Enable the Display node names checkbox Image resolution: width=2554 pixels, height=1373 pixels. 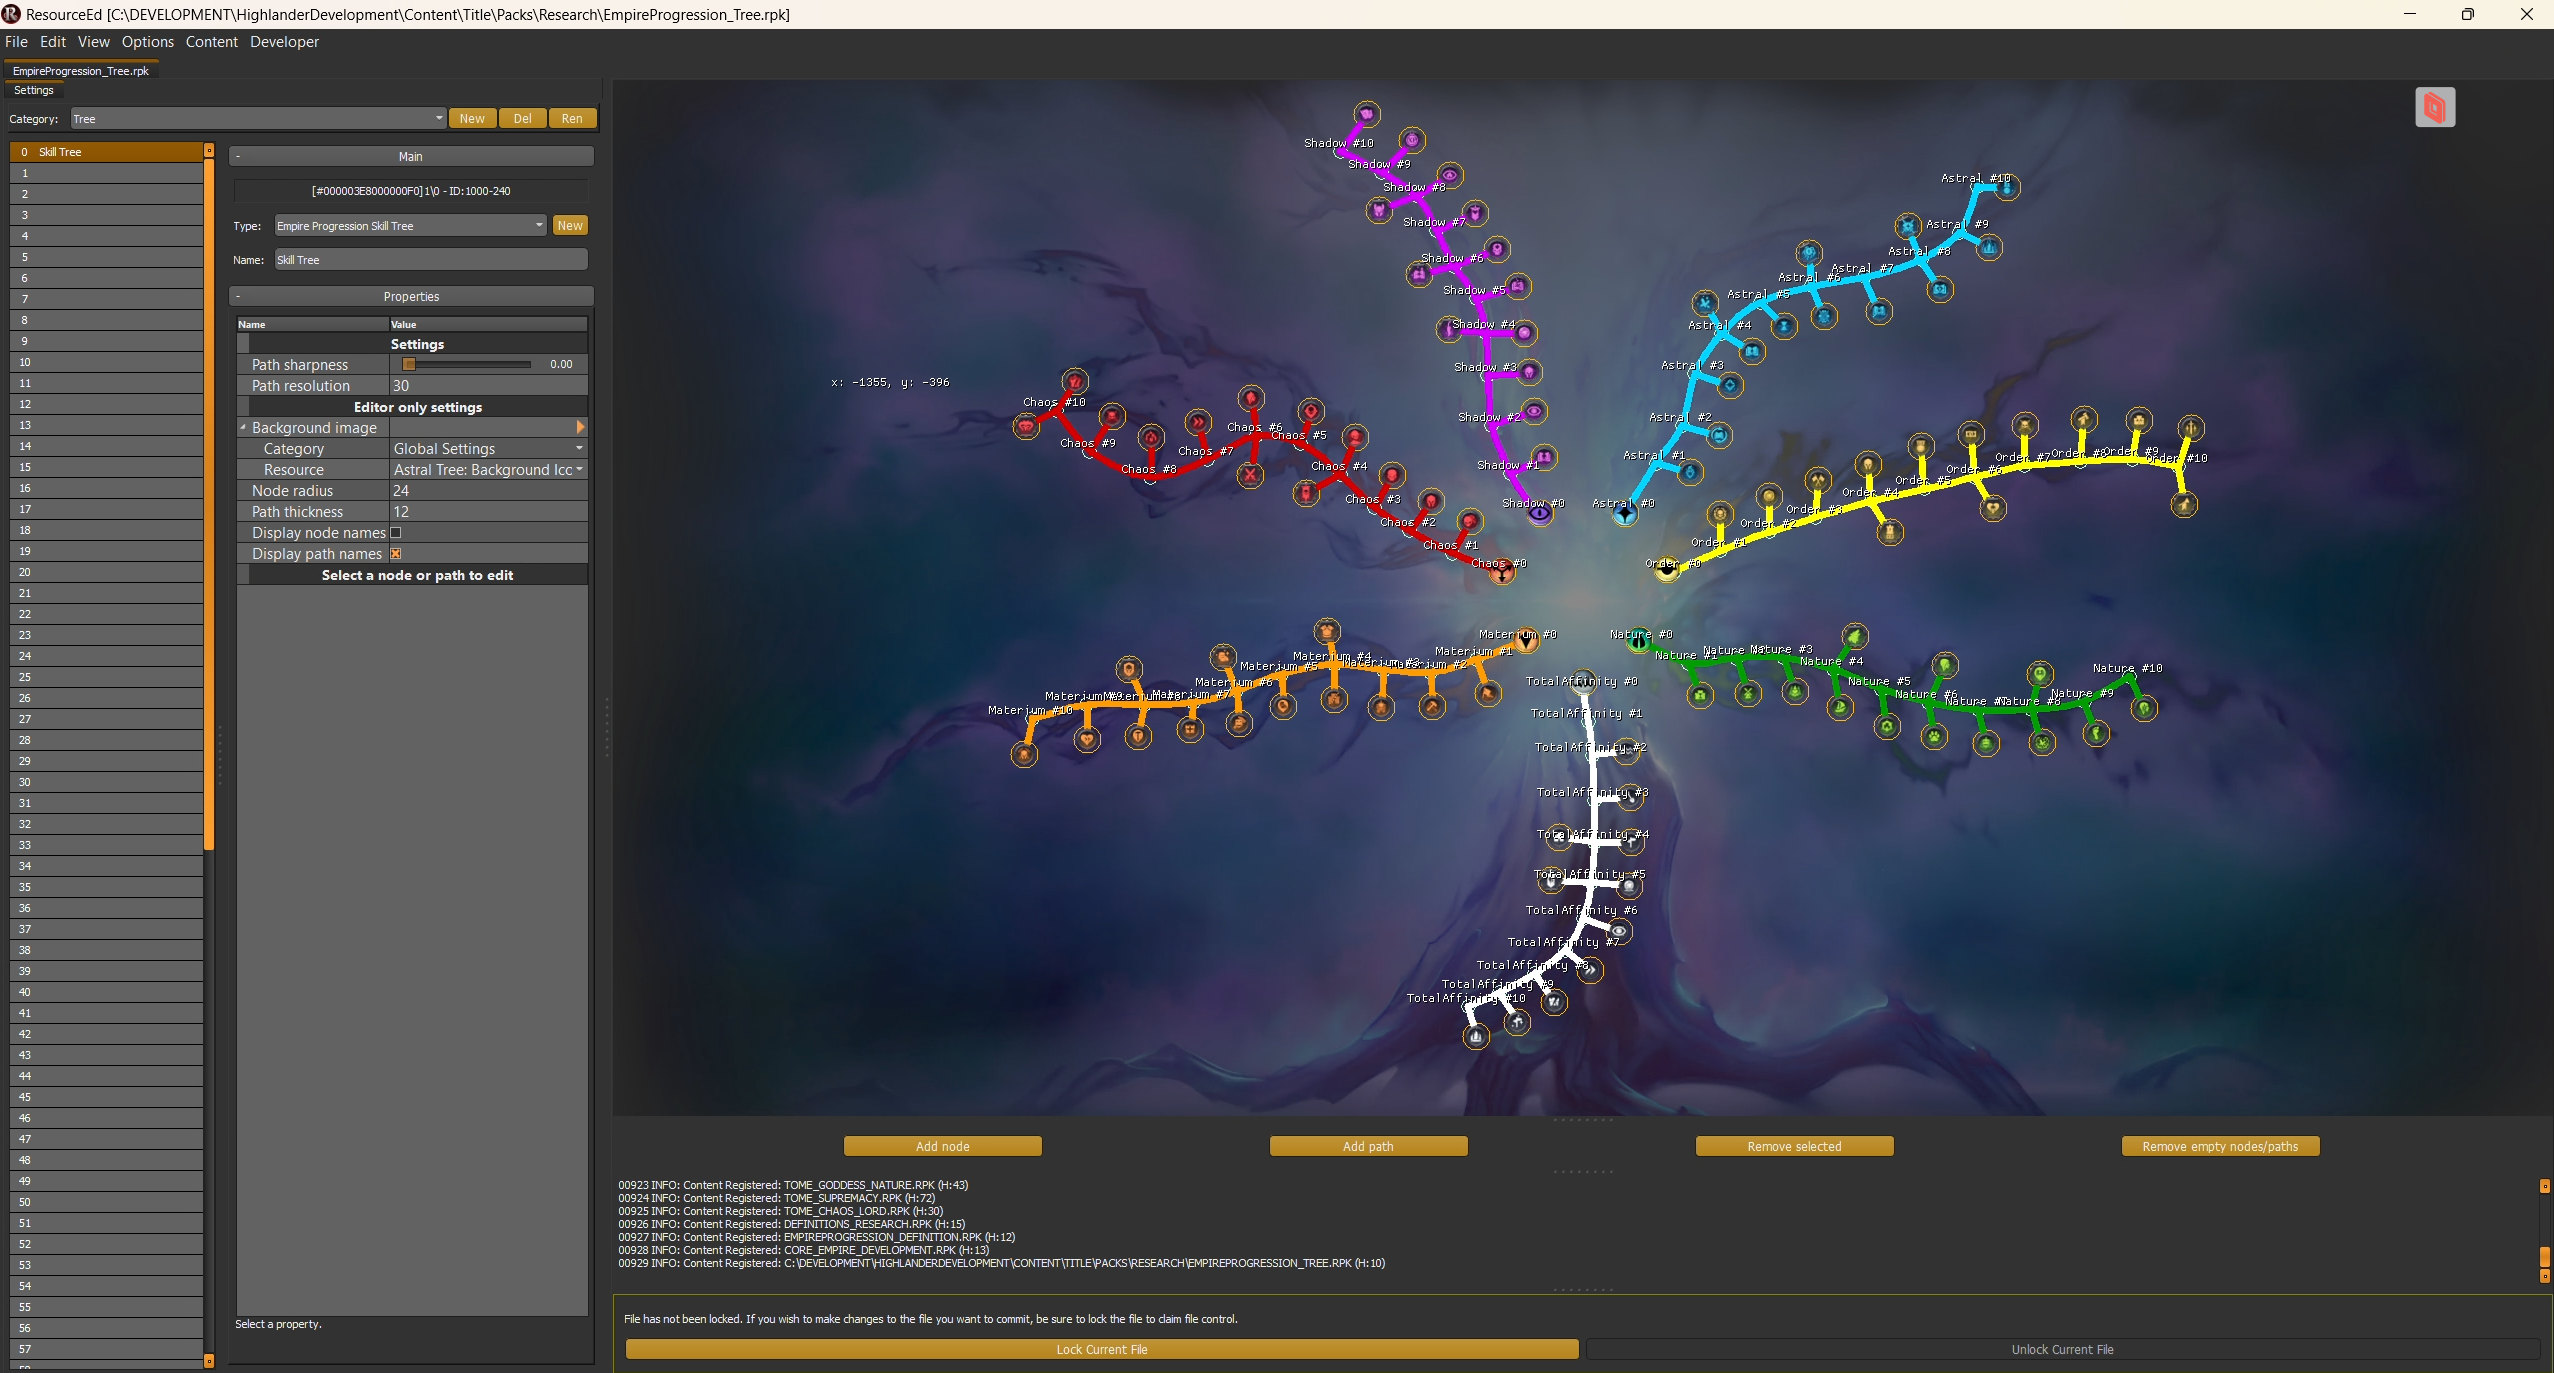point(396,533)
